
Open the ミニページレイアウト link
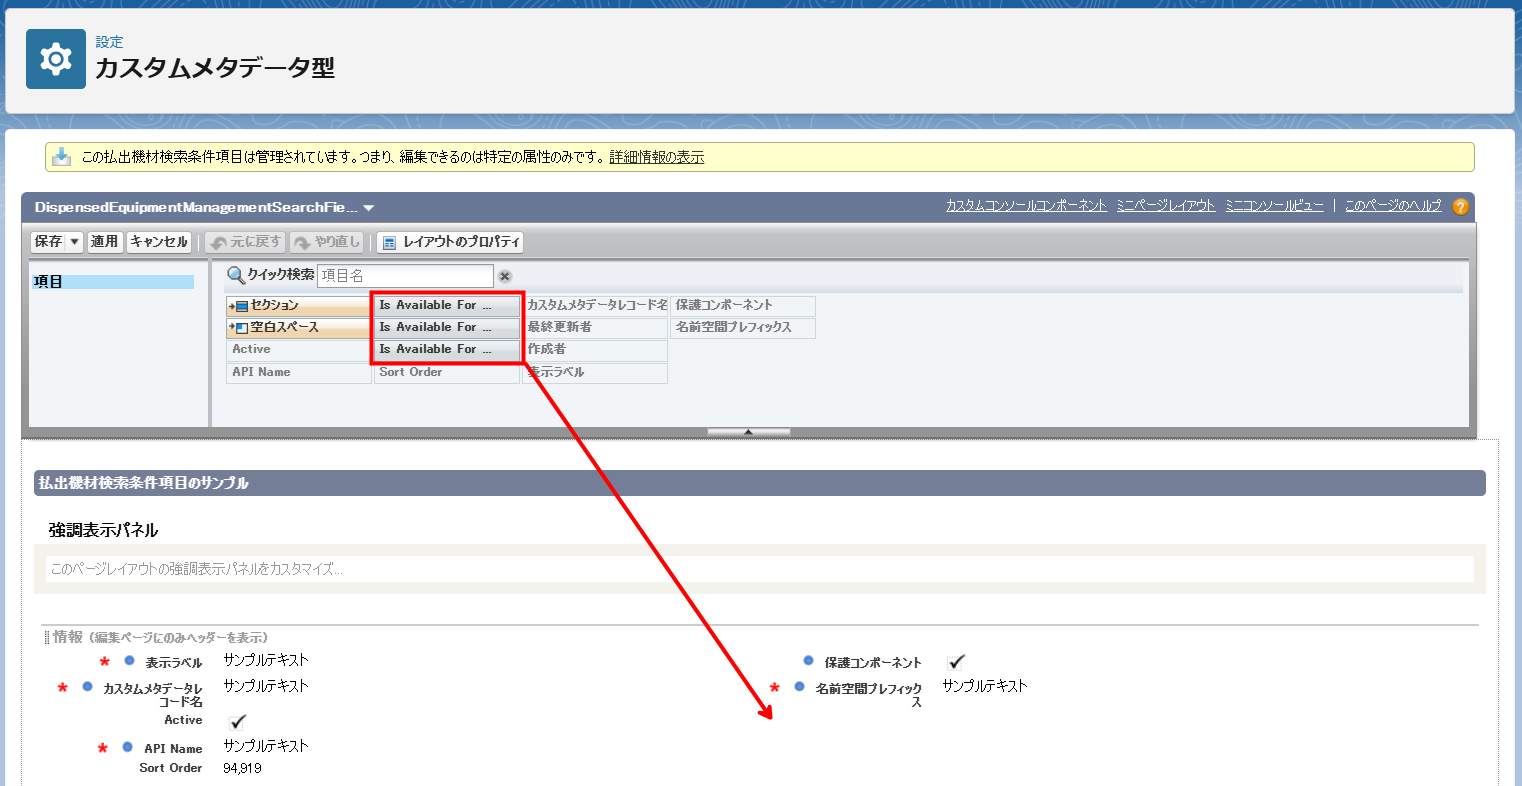pos(1165,206)
